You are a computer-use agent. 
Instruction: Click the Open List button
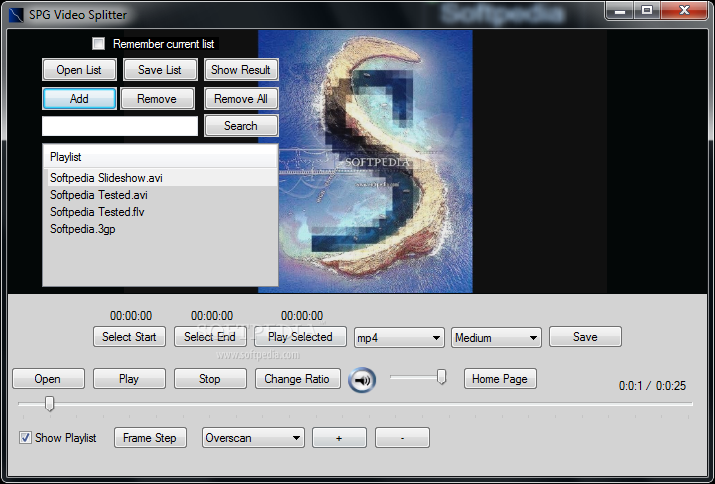79,70
